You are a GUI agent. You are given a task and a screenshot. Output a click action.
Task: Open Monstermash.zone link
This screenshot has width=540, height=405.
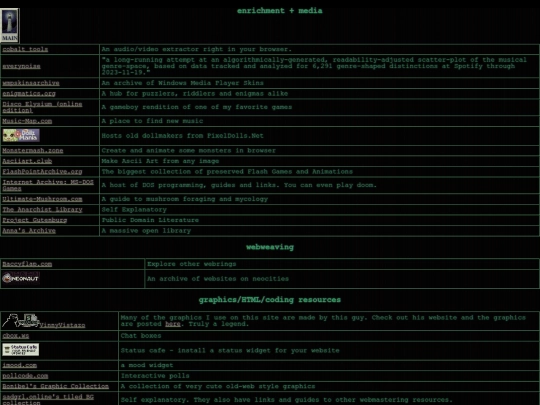[33, 150]
